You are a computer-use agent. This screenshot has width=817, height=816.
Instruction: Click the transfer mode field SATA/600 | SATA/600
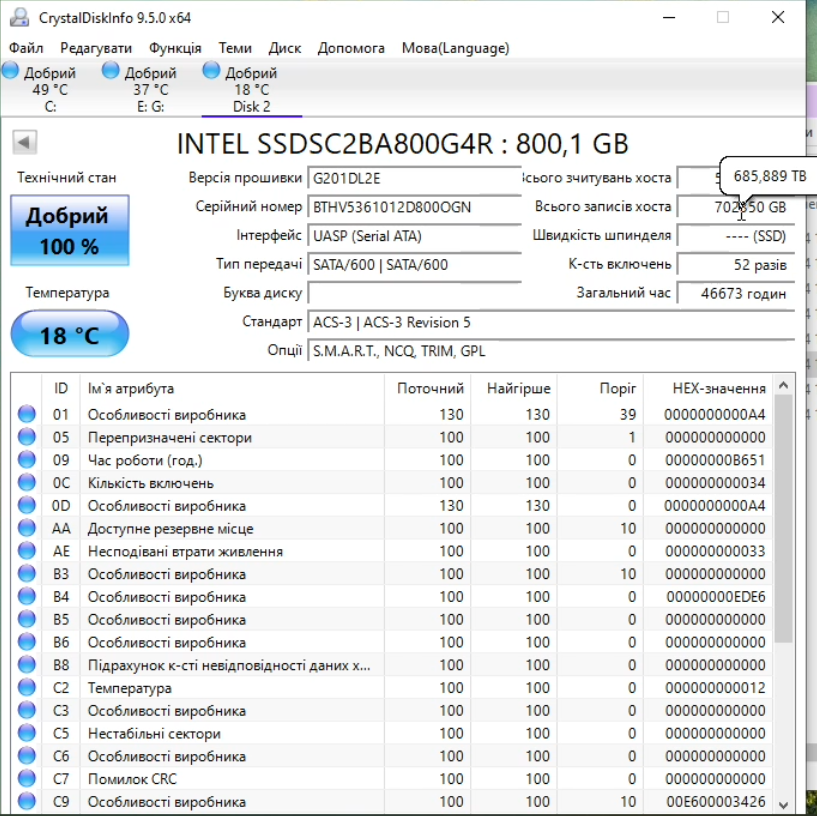pyautogui.click(x=415, y=265)
